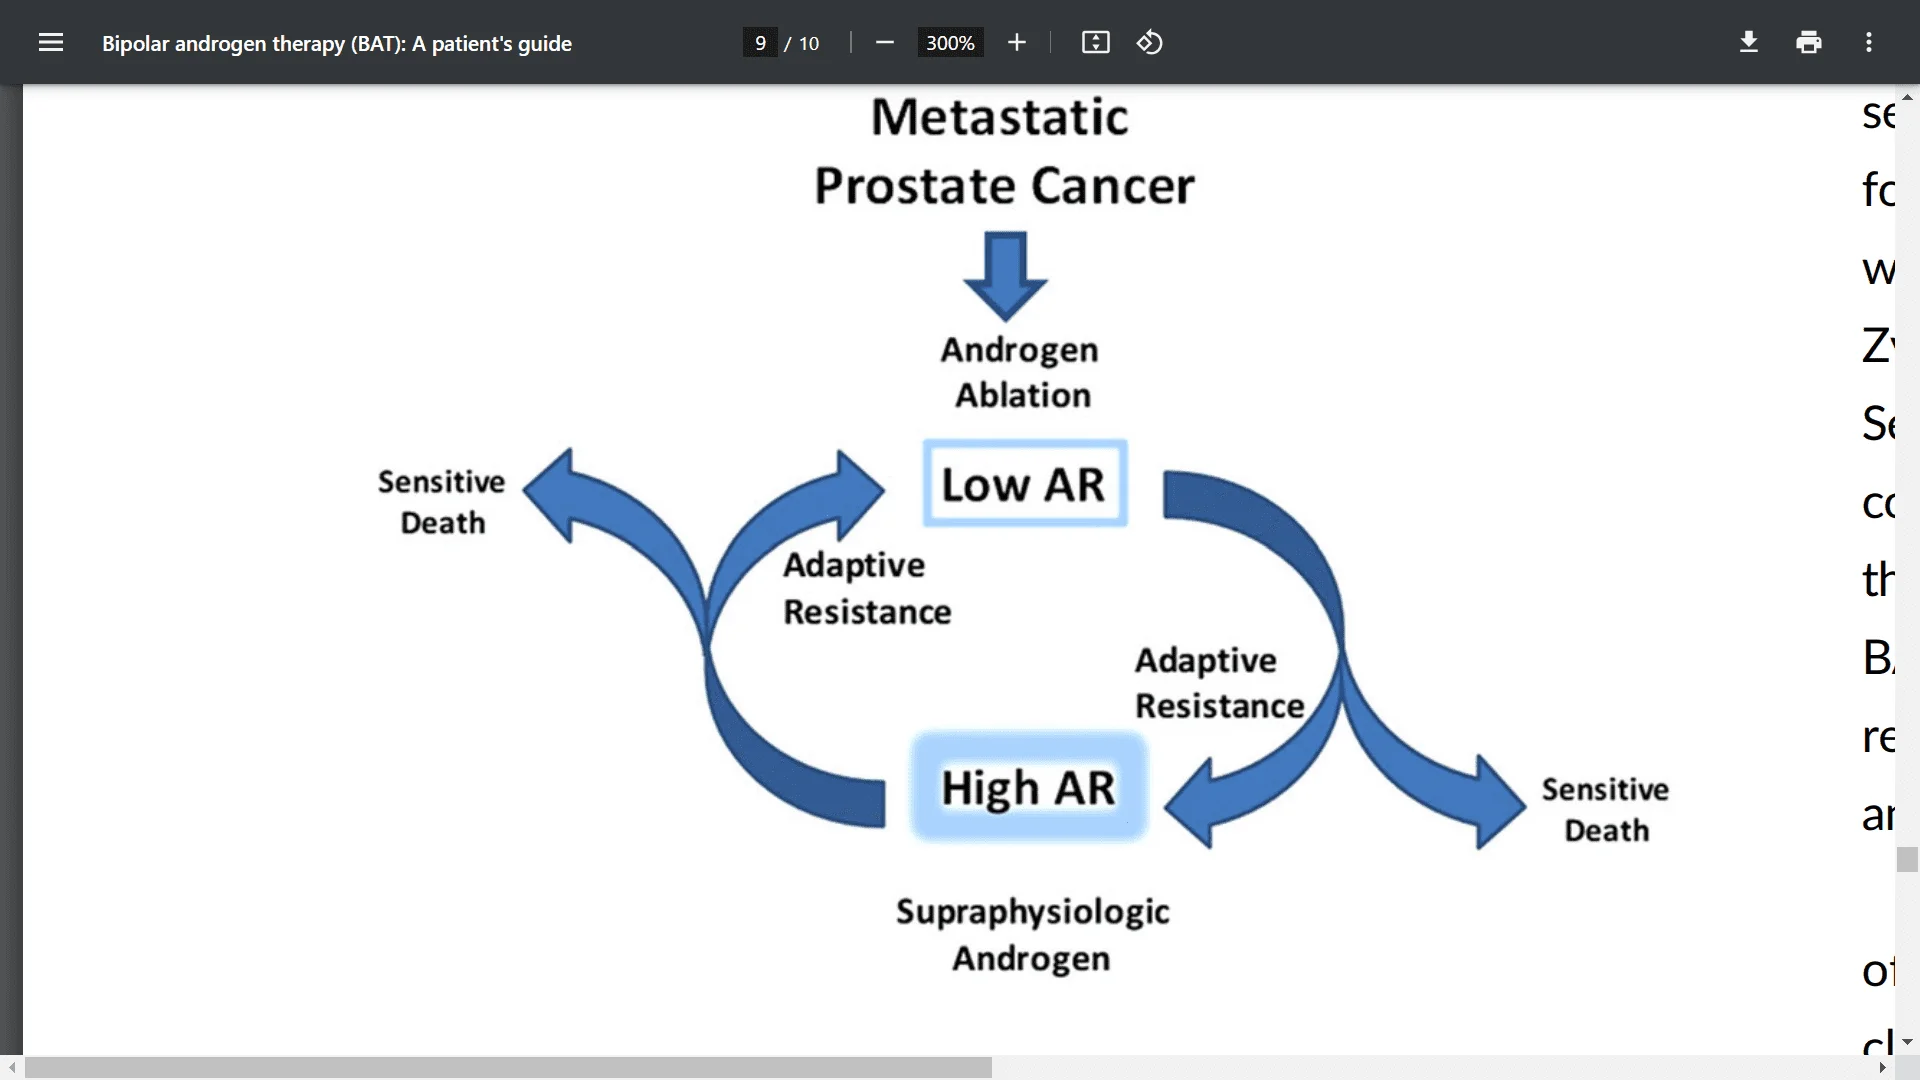Click the '/ 10' total pages text
This screenshot has height=1080, width=1920.
click(x=801, y=43)
